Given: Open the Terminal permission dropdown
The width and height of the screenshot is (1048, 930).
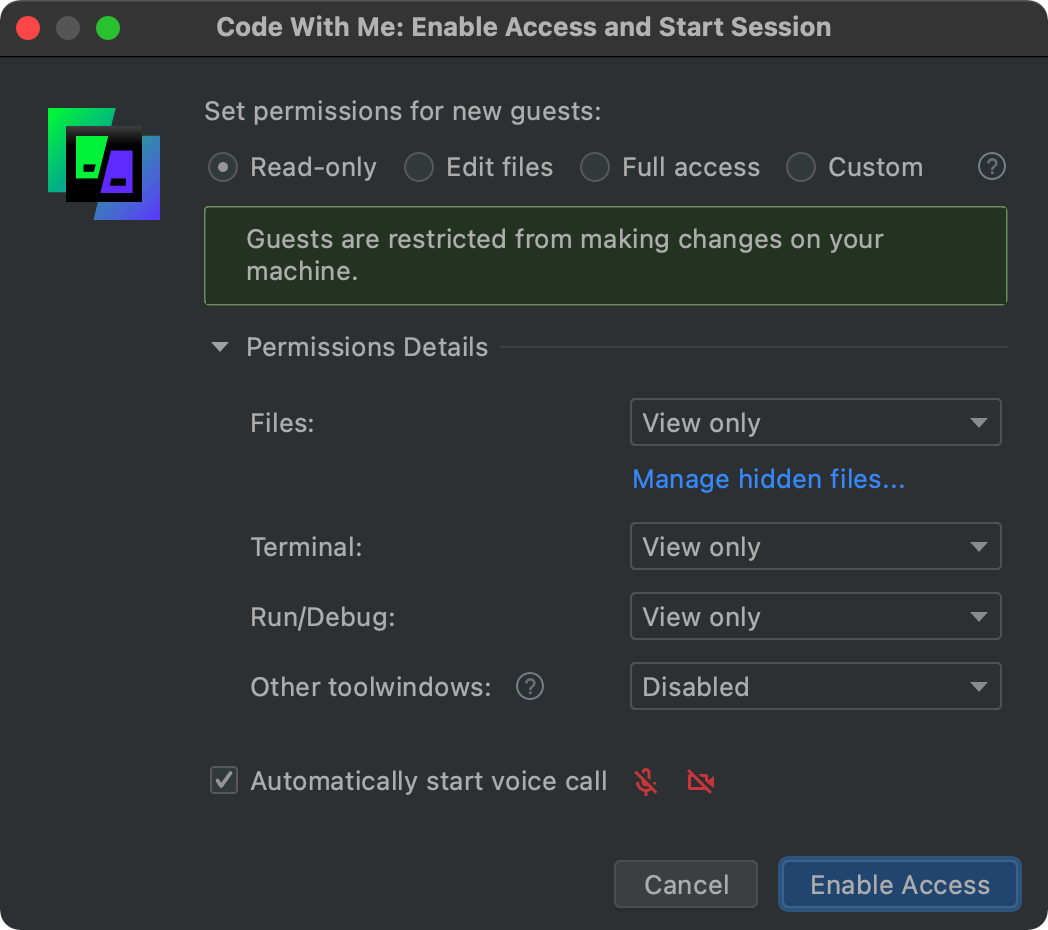Looking at the screenshot, I should click(x=815, y=546).
